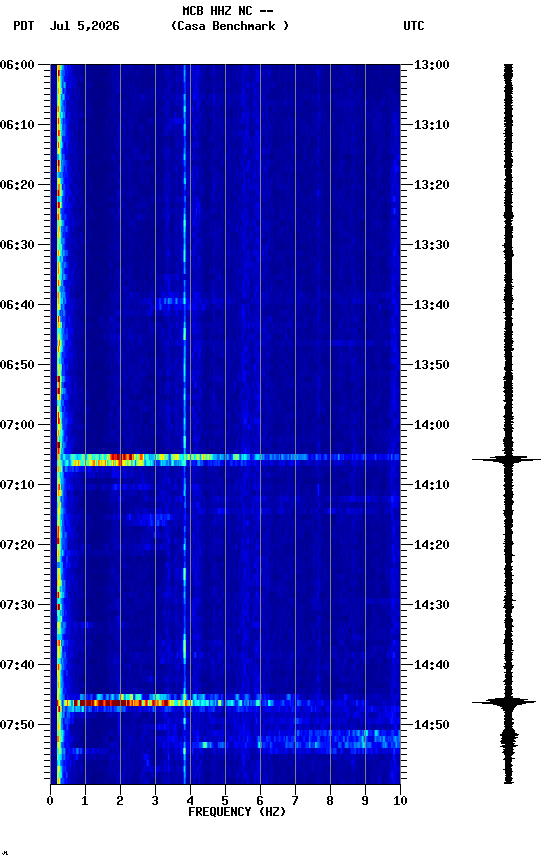Click the '(Casa Benchmark )' subtitle
Image resolution: width=552 pixels, height=864 pixels.
(x=230, y=26)
